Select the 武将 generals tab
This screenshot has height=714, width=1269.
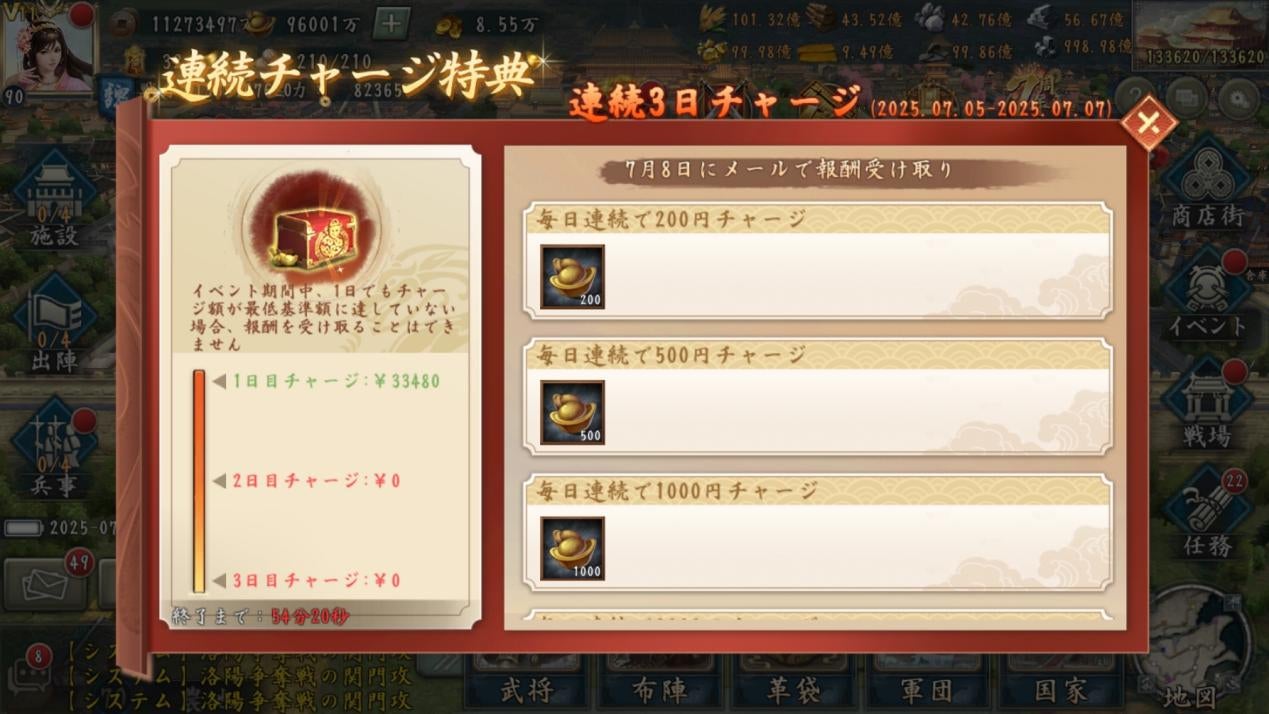pyautogui.click(x=527, y=687)
